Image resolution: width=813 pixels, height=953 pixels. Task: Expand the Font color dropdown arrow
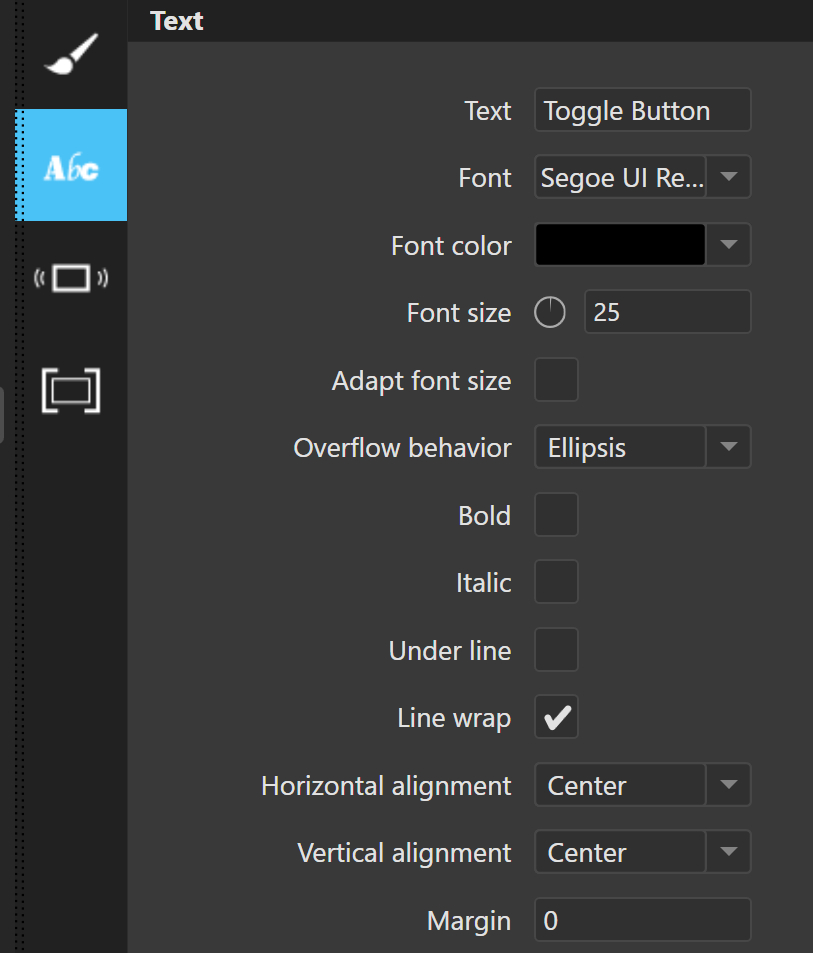[729, 244]
